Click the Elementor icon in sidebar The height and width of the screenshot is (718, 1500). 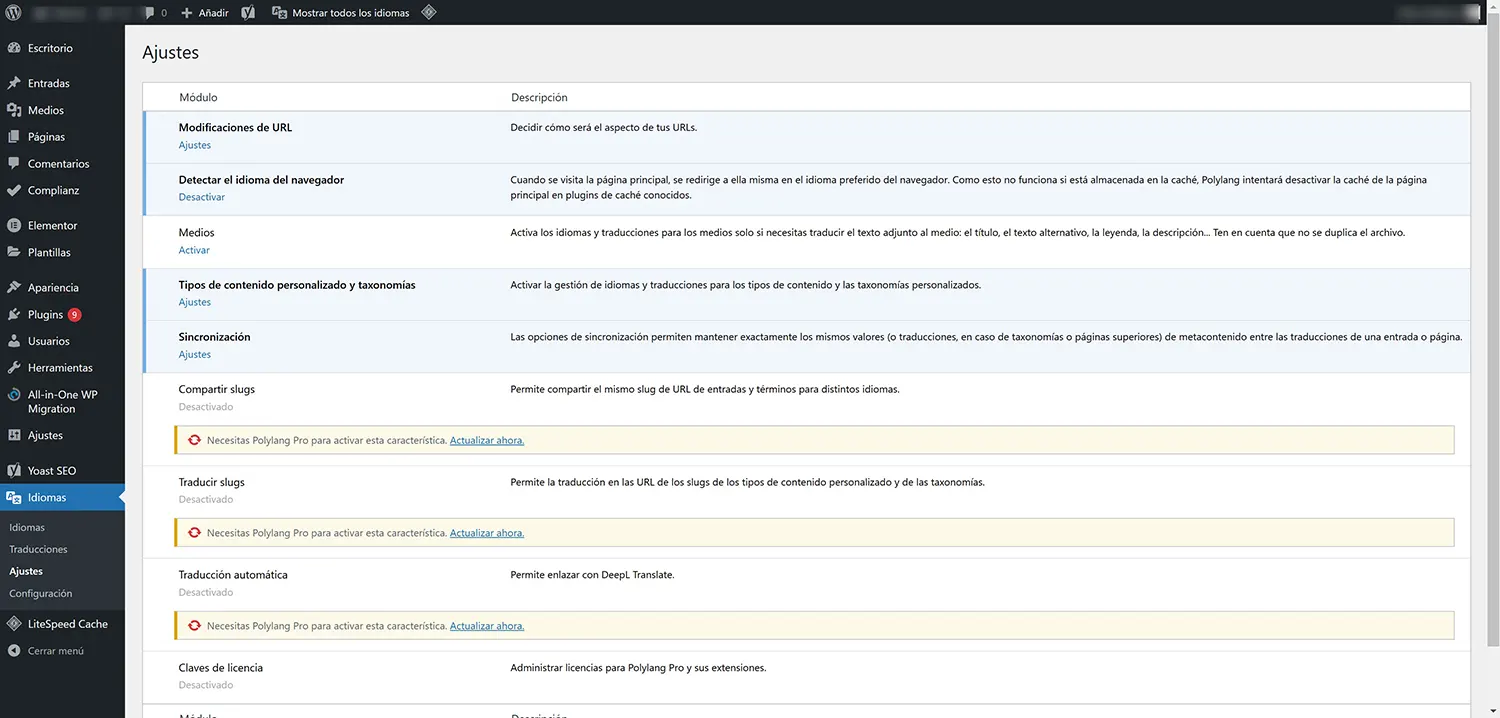coord(14,226)
